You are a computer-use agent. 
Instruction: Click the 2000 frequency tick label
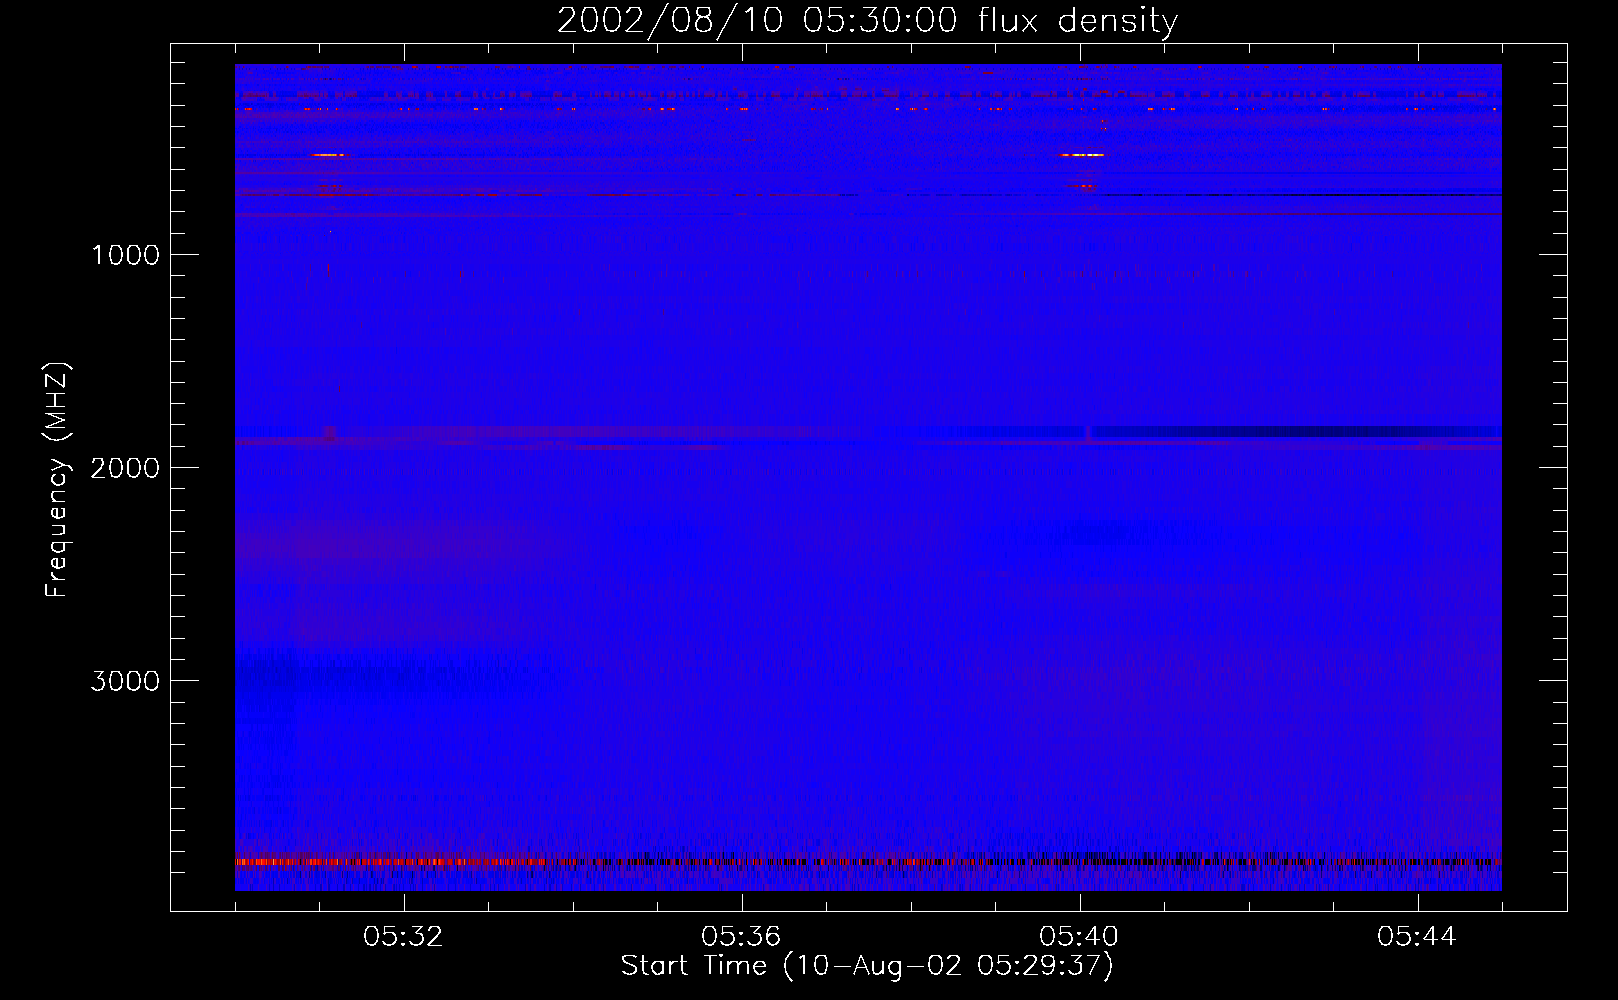tap(125, 468)
